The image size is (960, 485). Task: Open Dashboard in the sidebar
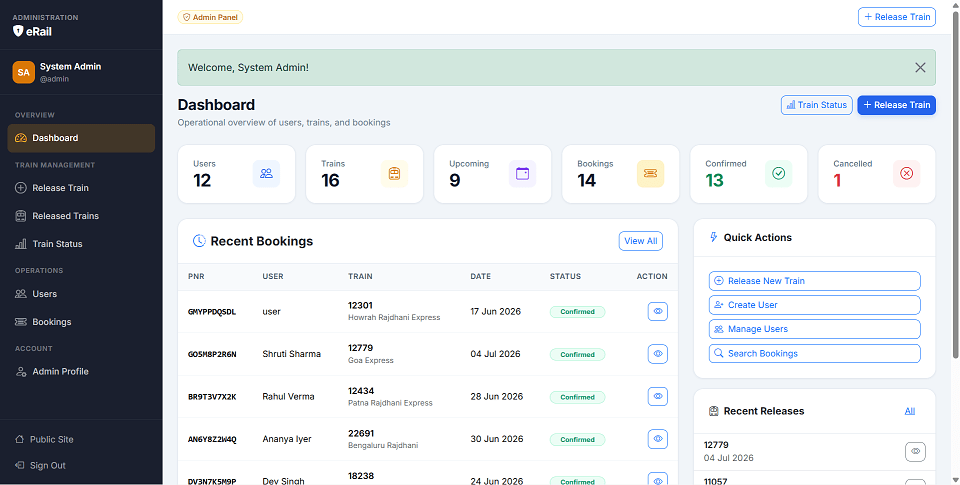[x=81, y=138]
